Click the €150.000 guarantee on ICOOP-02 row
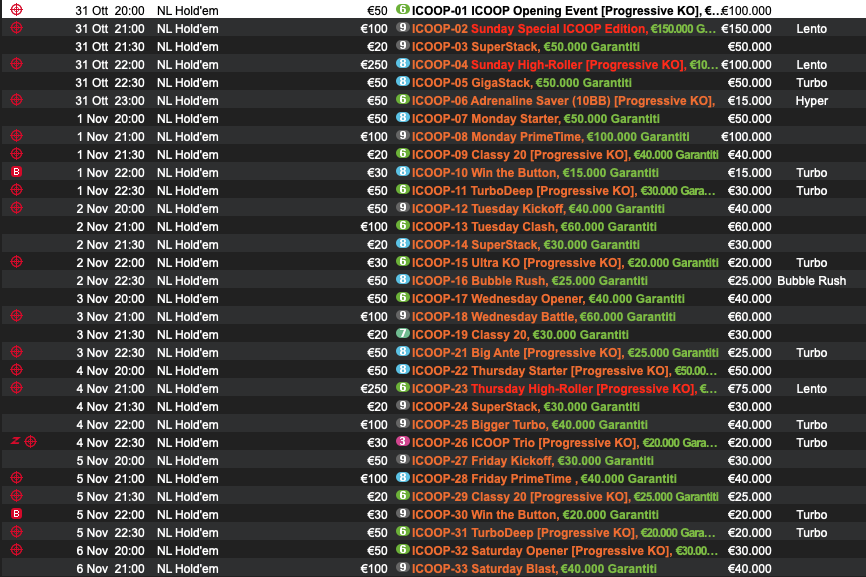866x577 pixels. [746, 29]
